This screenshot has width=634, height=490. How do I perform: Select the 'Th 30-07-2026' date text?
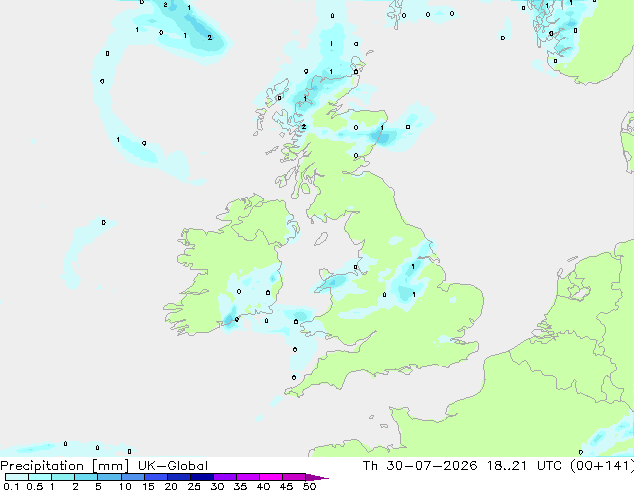click(420, 466)
